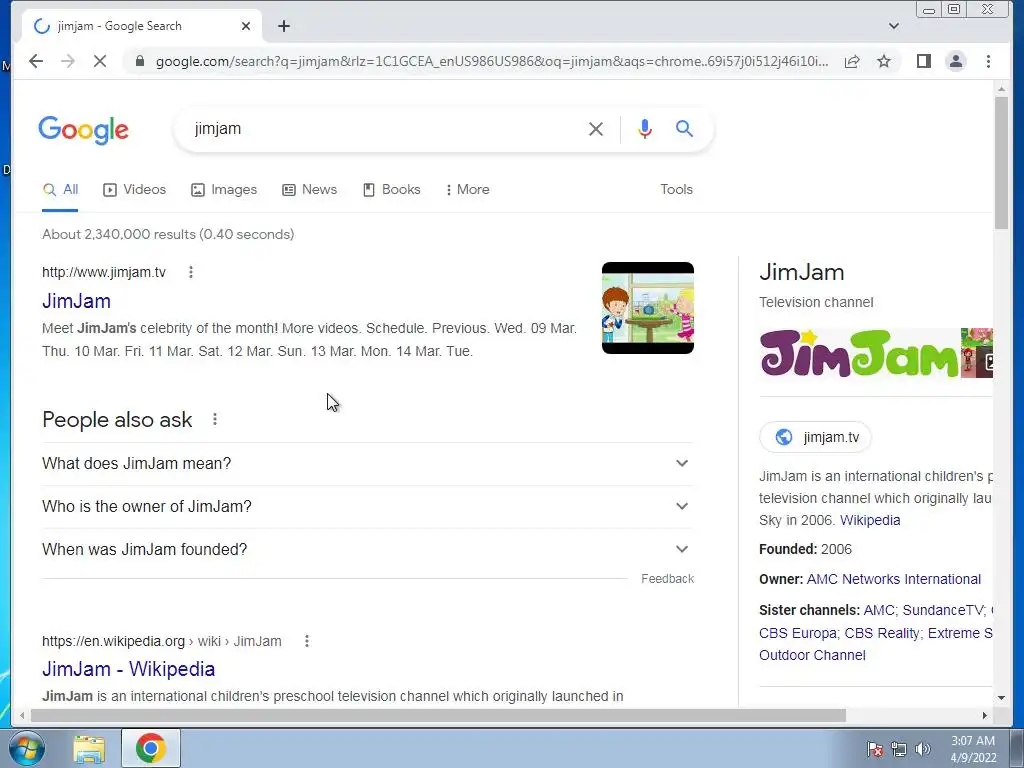Expand Who is the owner of JimJam
This screenshot has width=1024, height=768.
tap(367, 507)
